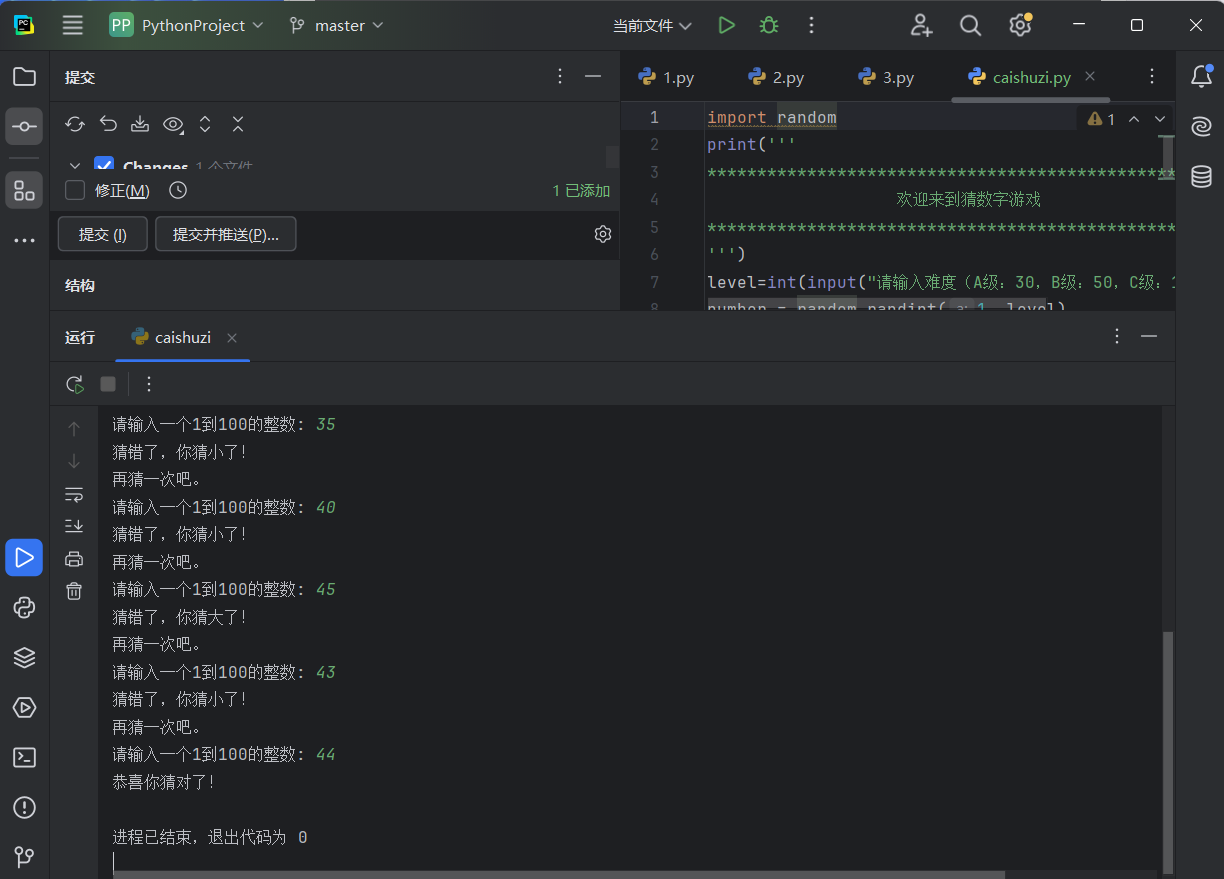Rerun caishuzi in Run panel
The image size is (1224, 879).
75,384
